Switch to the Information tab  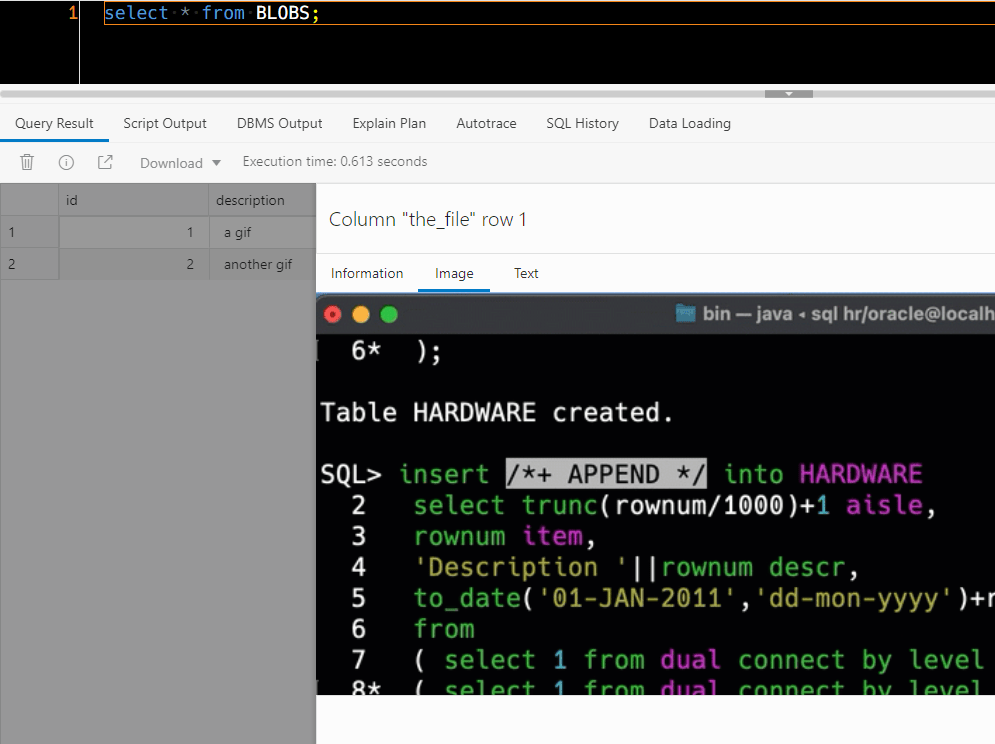(367, 273)
